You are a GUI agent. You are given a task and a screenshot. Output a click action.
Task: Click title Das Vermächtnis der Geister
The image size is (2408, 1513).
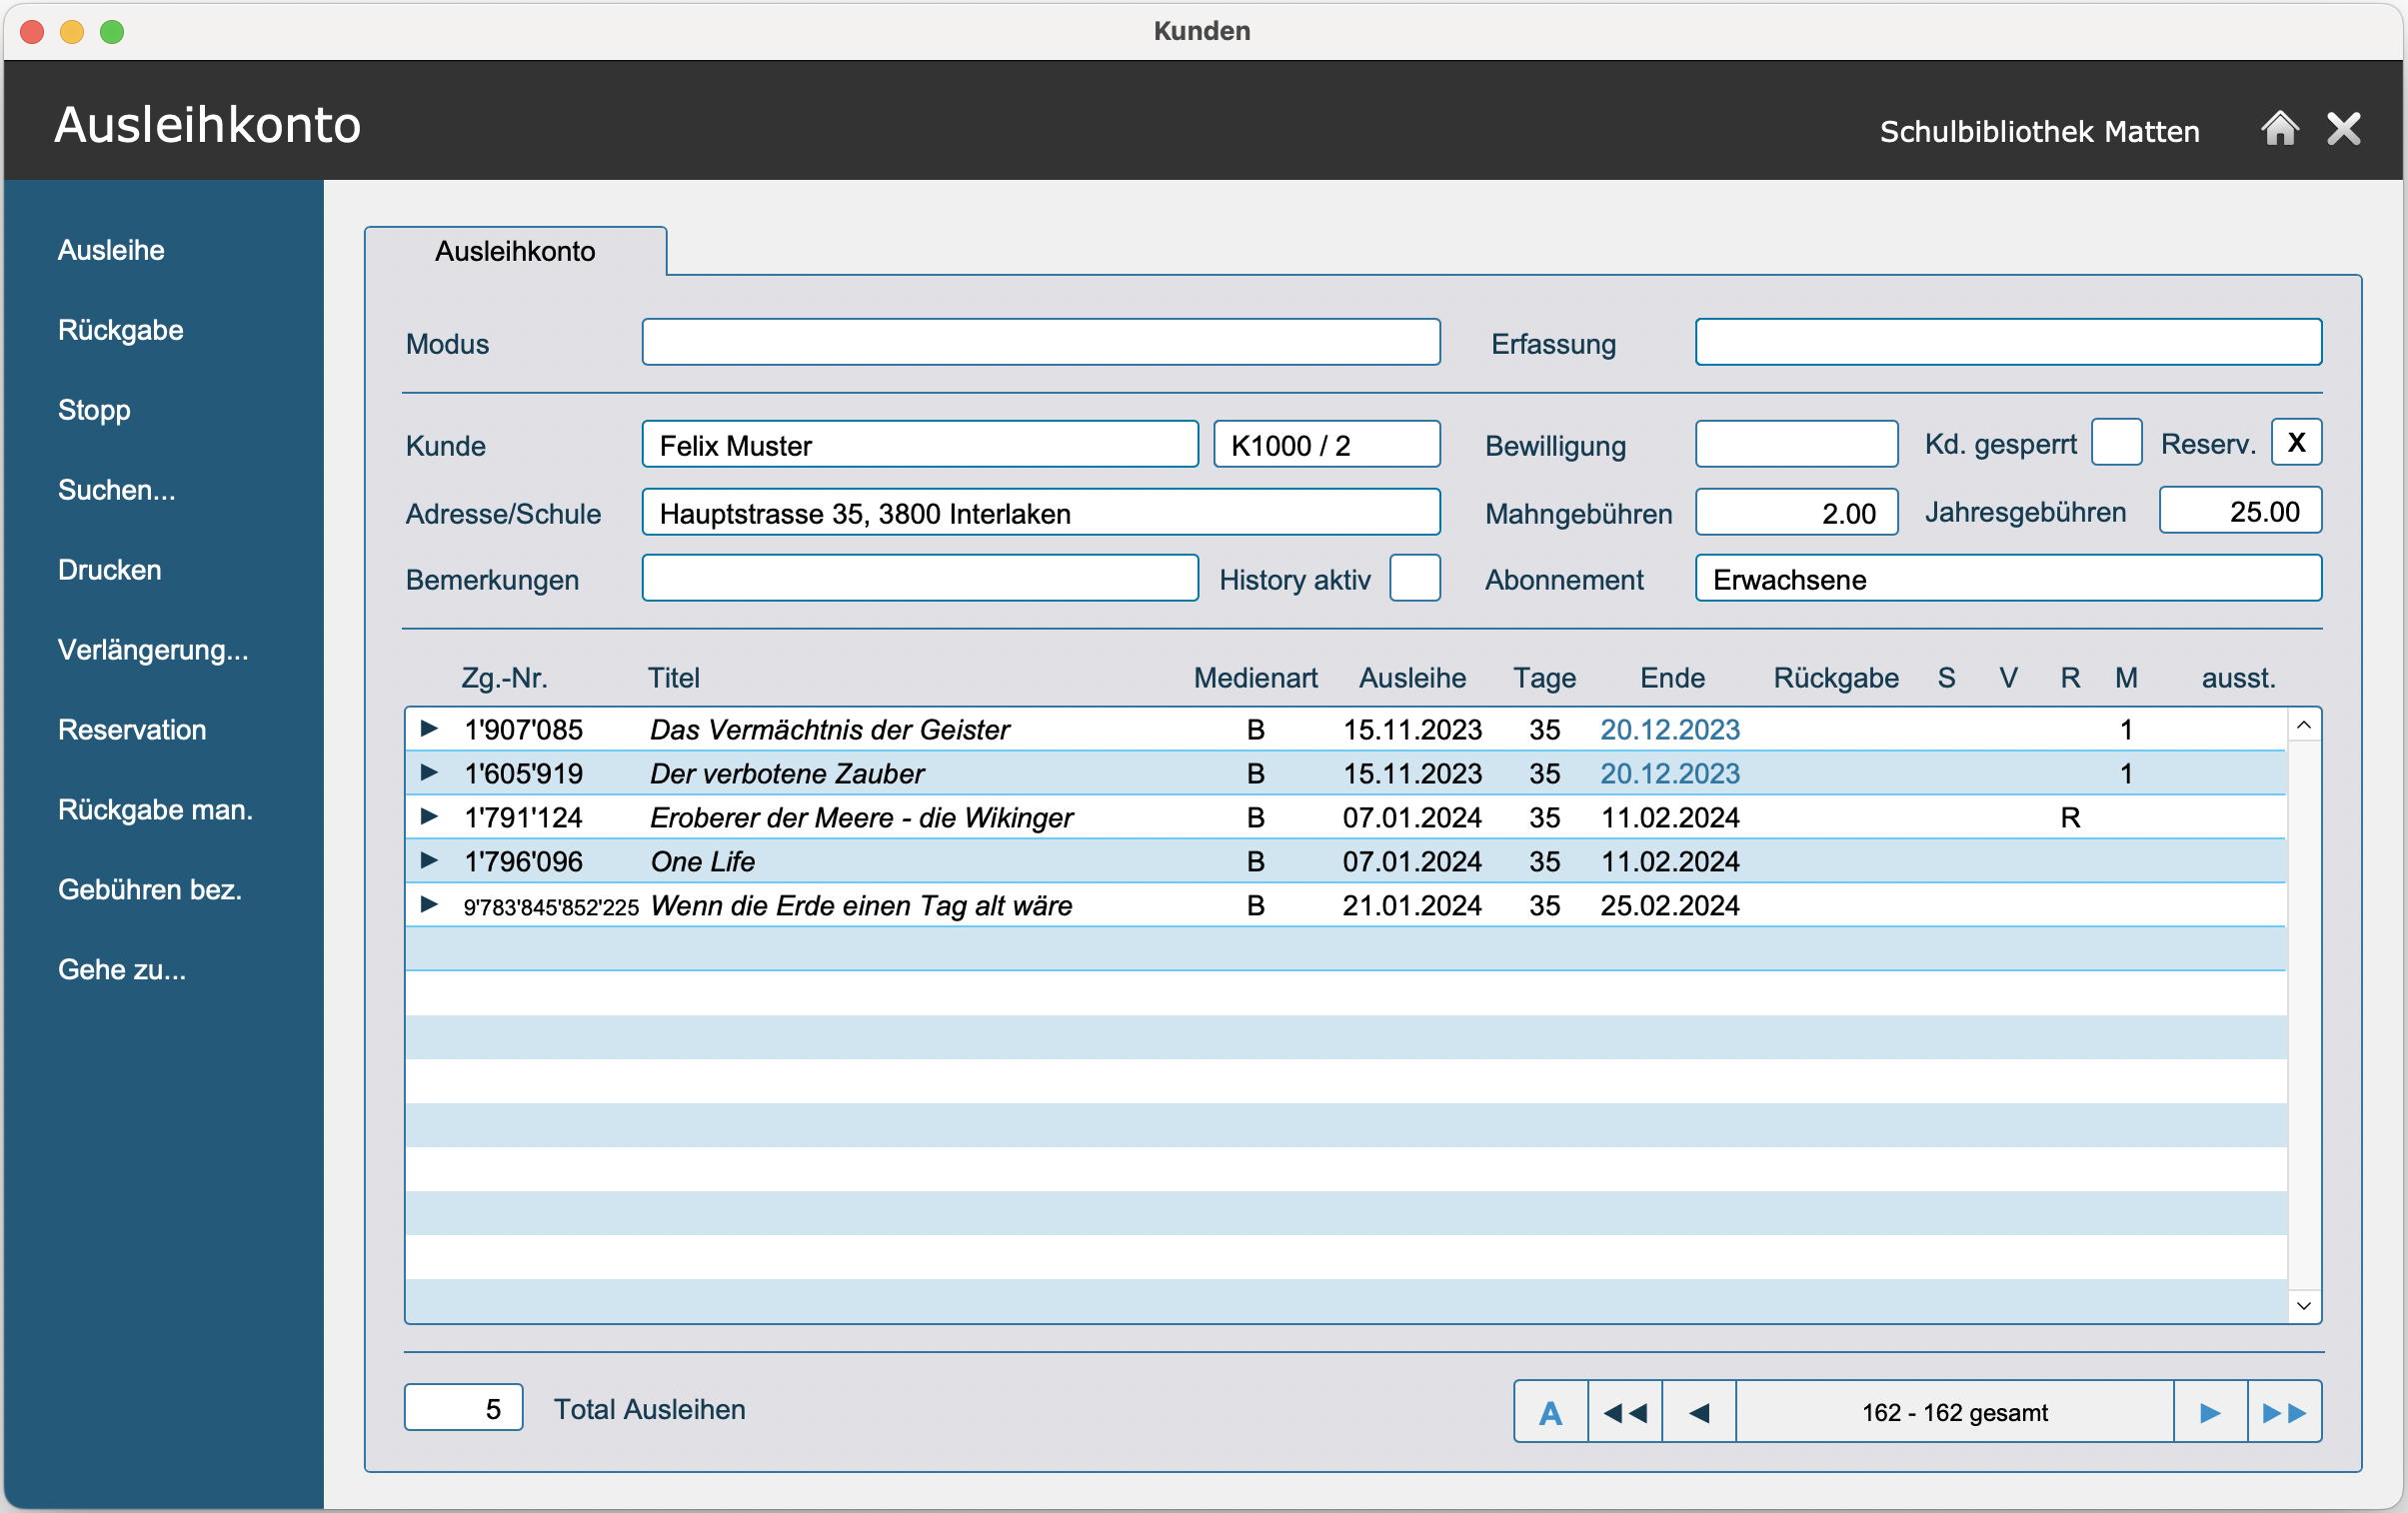point(829,729)
